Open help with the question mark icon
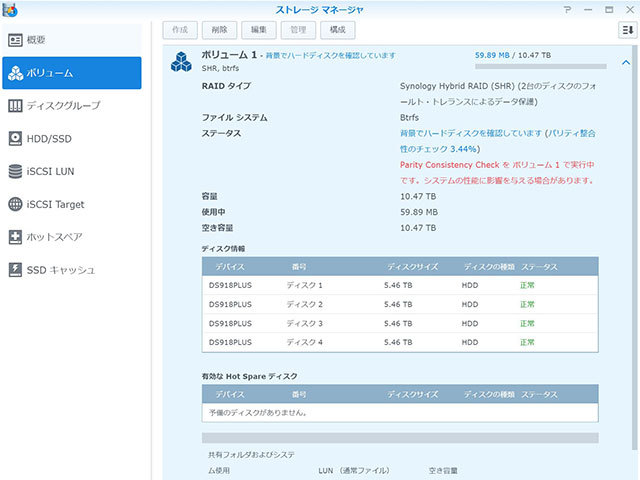Viewport: 640px width, 480px height. pyautogui.click(x=567, y=9)
